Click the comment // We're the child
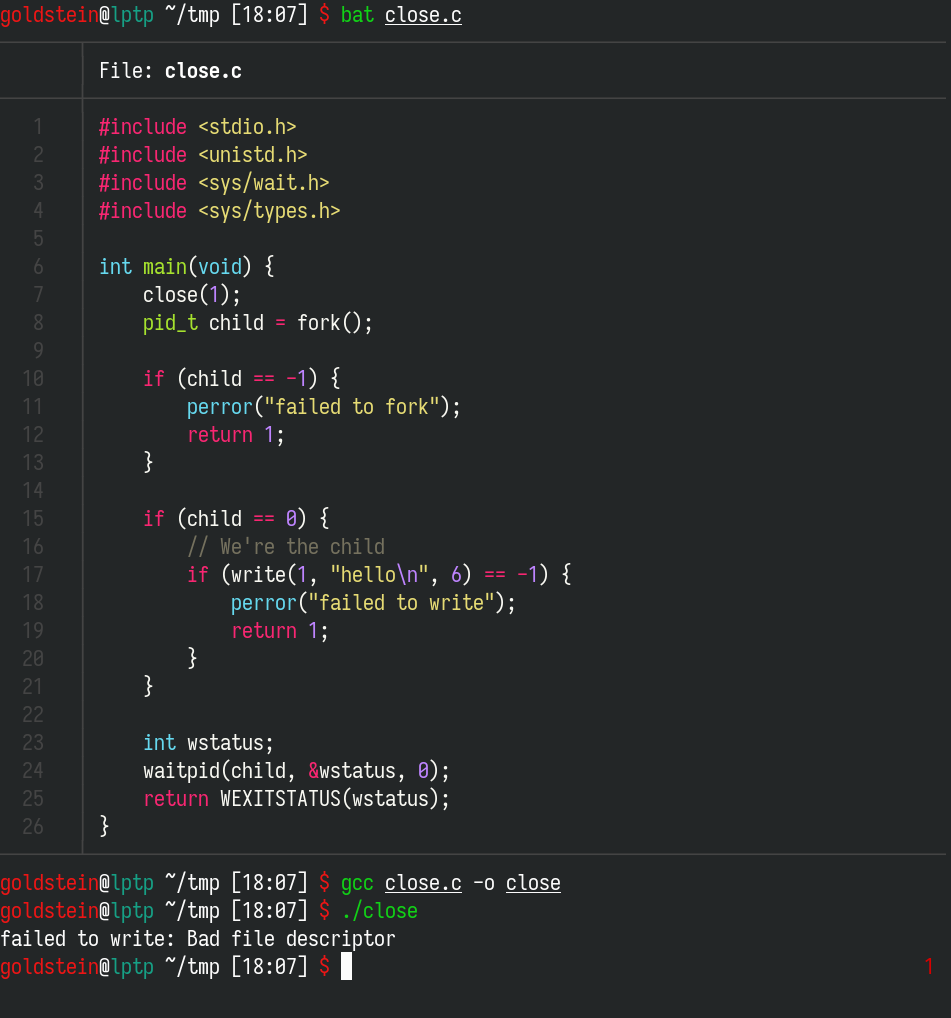The width and height of the screenshot is (951, 1018). tap(286, 546)
